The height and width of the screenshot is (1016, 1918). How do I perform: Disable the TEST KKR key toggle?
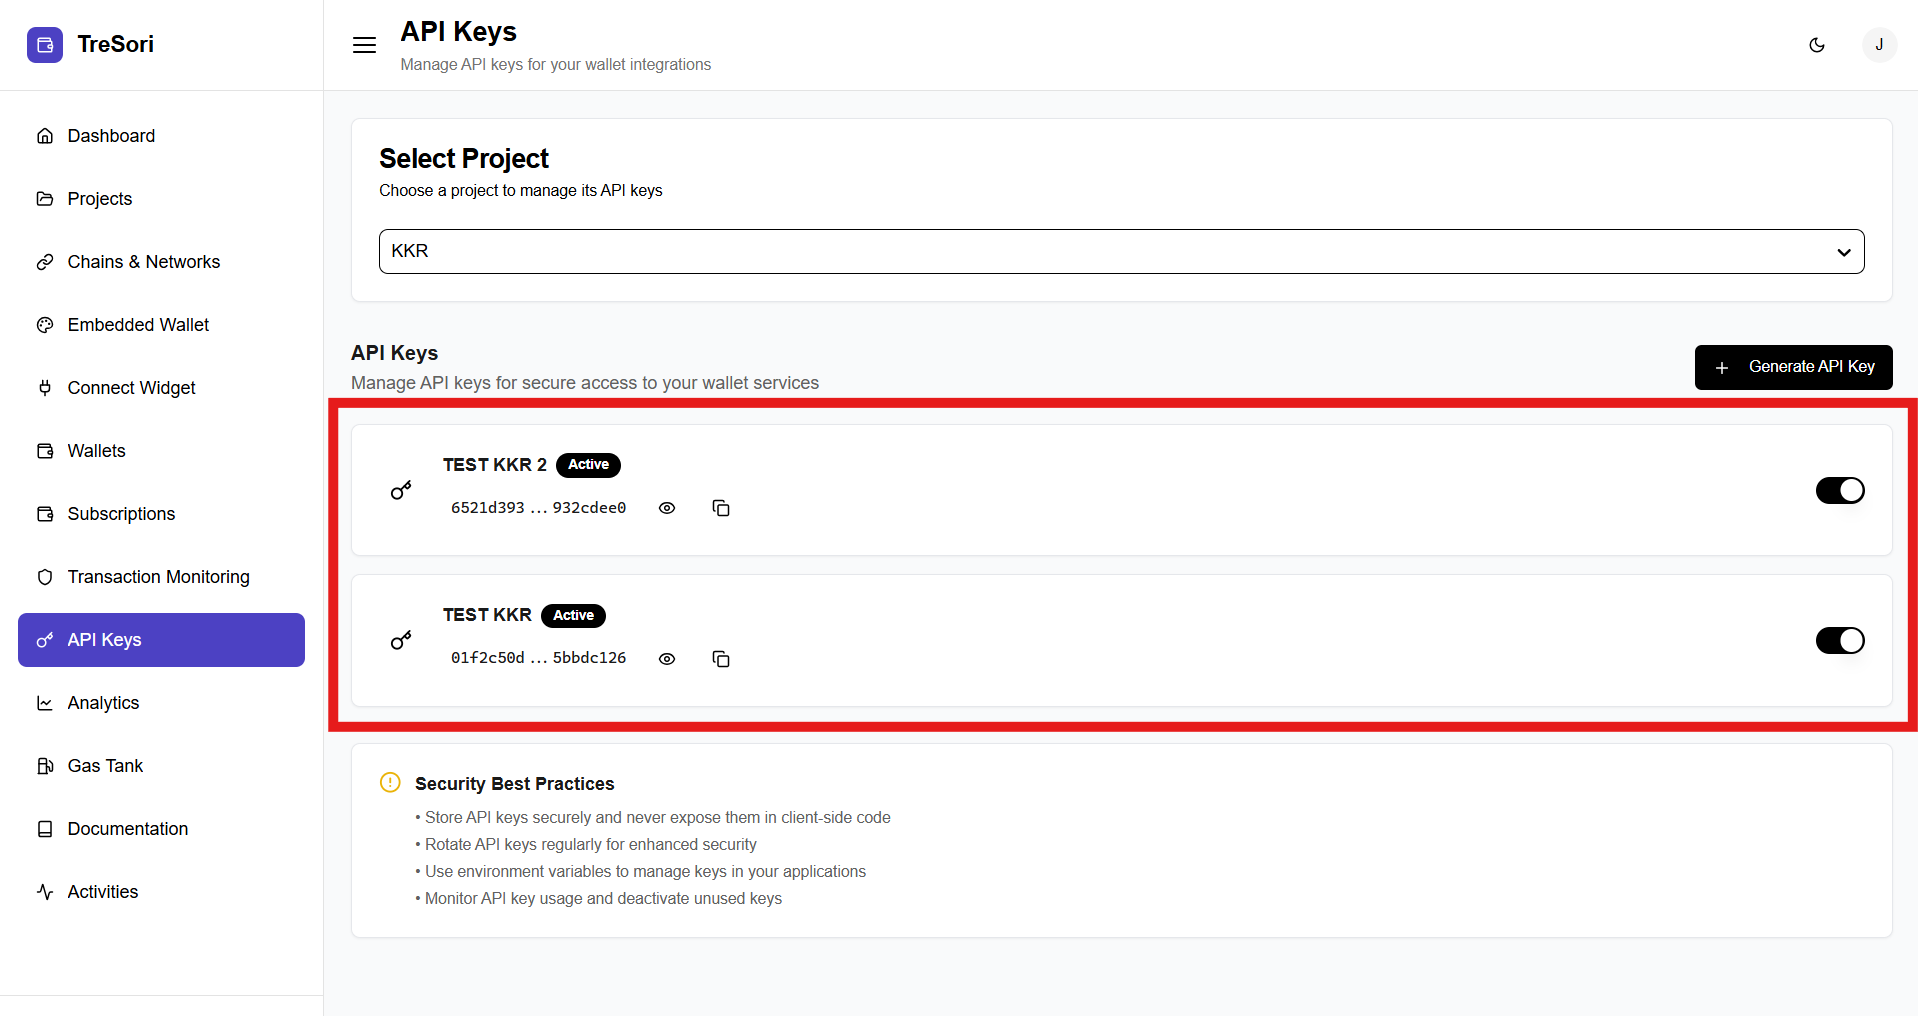coord(1840,640)
